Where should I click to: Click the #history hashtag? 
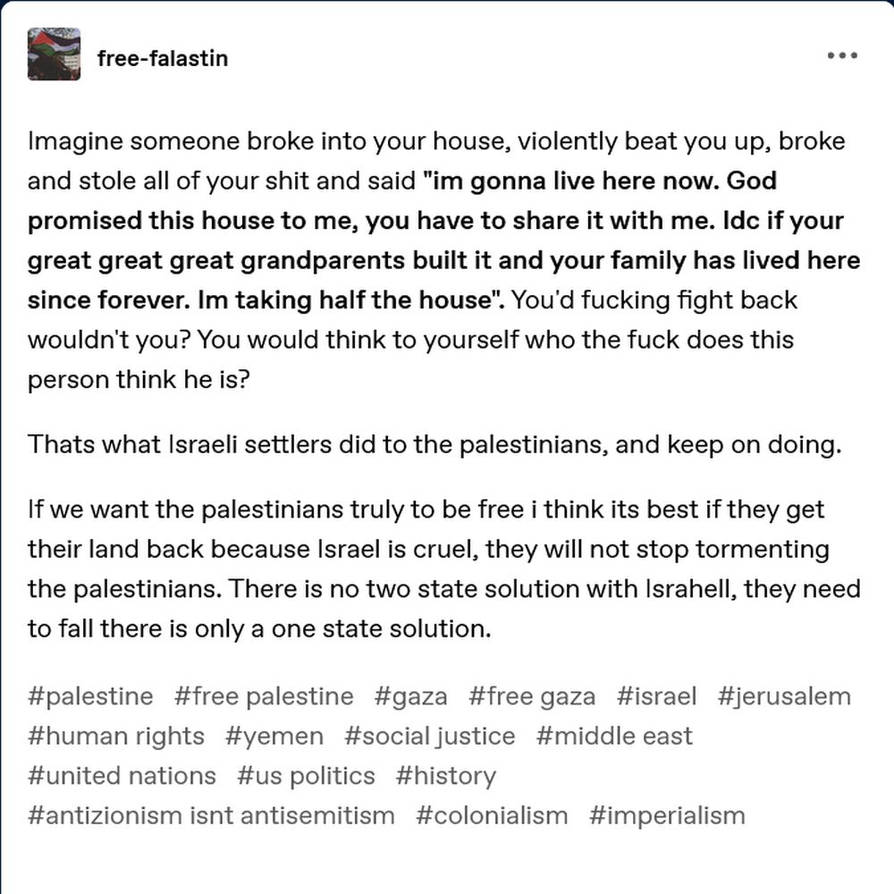point(446,776)
